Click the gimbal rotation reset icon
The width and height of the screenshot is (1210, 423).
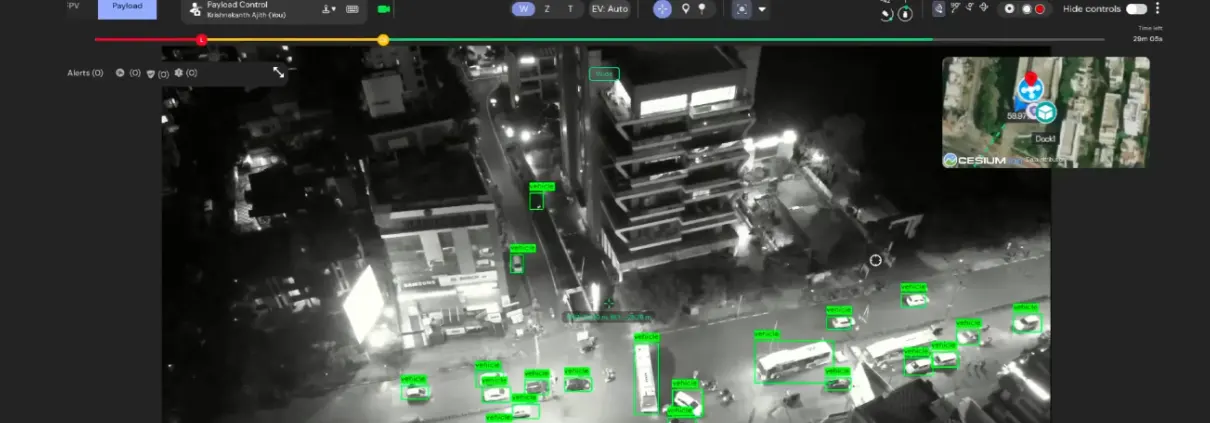click(886, 13)
